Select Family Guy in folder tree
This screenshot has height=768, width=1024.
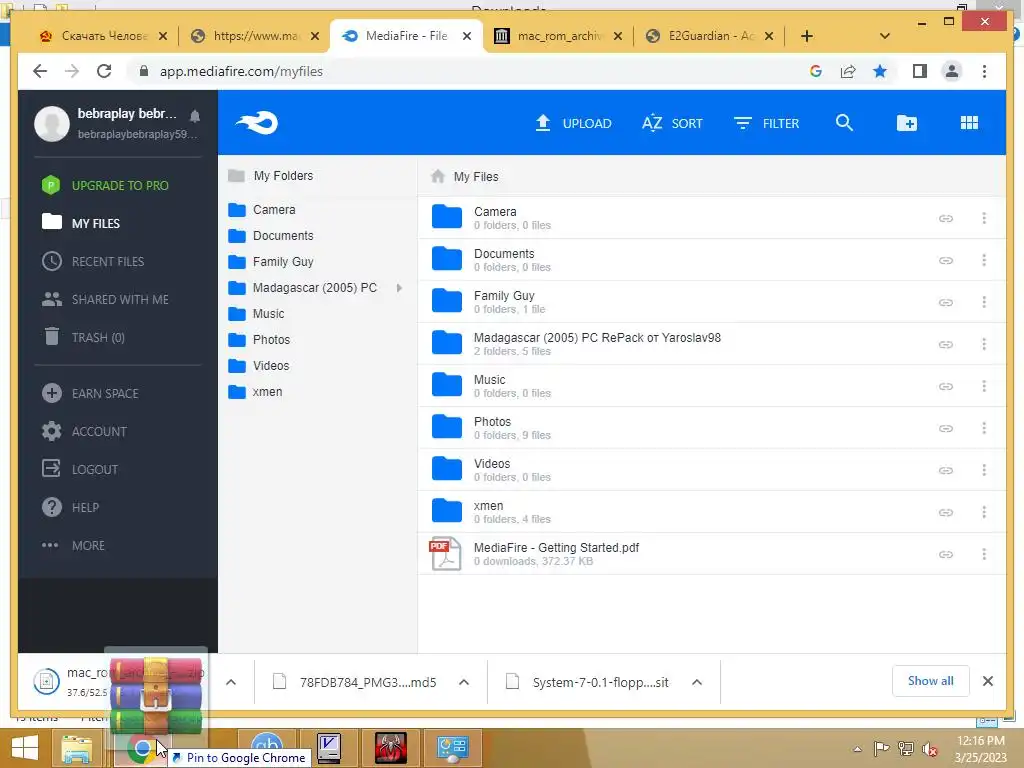pos(283,262)
